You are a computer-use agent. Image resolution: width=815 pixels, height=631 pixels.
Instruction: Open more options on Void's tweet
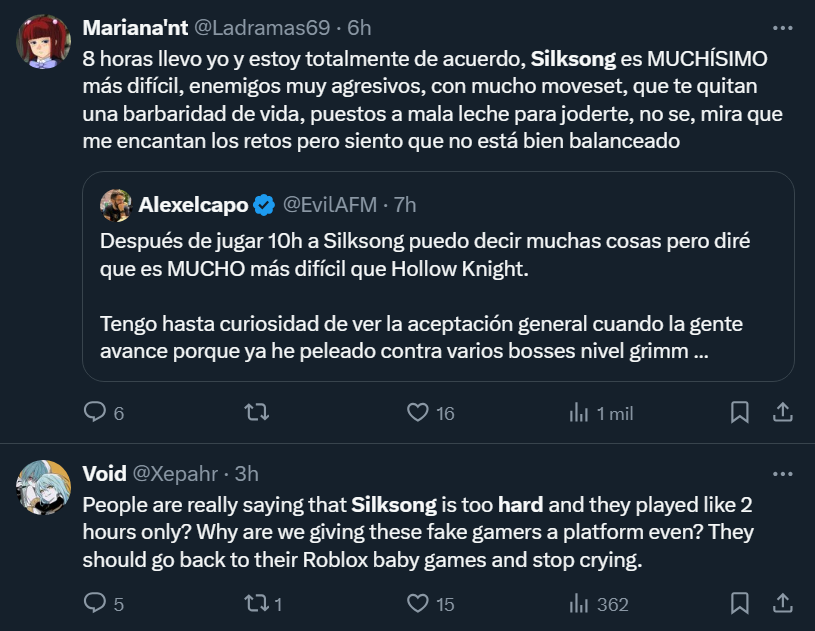point(782,472)
